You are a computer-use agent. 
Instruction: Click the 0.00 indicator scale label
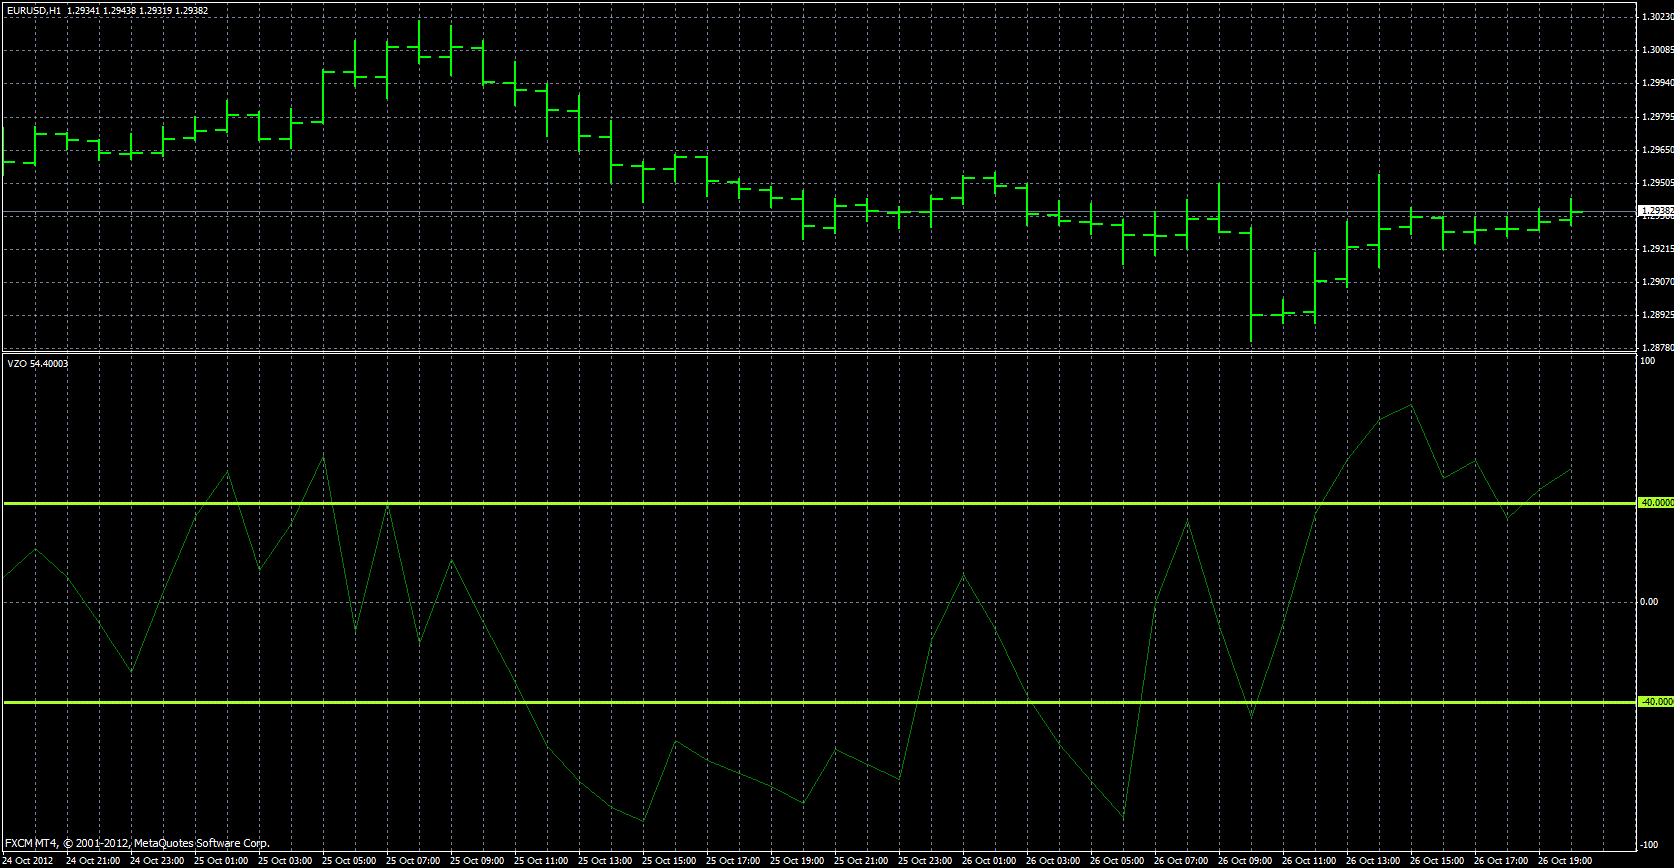1650,602
